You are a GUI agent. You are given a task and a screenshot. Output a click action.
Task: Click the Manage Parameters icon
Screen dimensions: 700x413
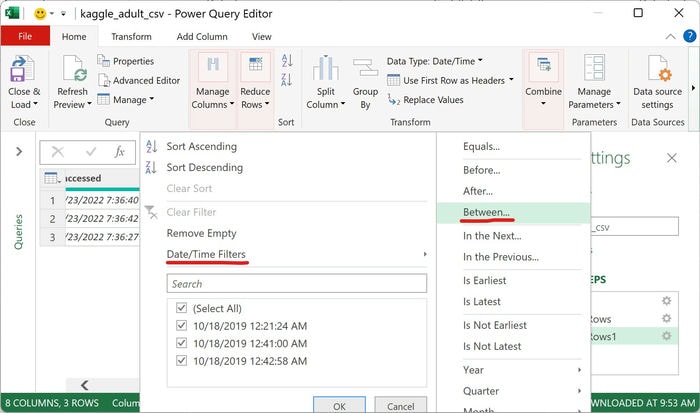(594, 68)
